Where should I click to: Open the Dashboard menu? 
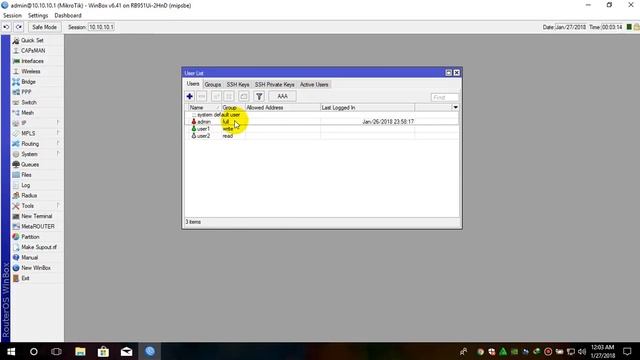click(x=68, y=16)
